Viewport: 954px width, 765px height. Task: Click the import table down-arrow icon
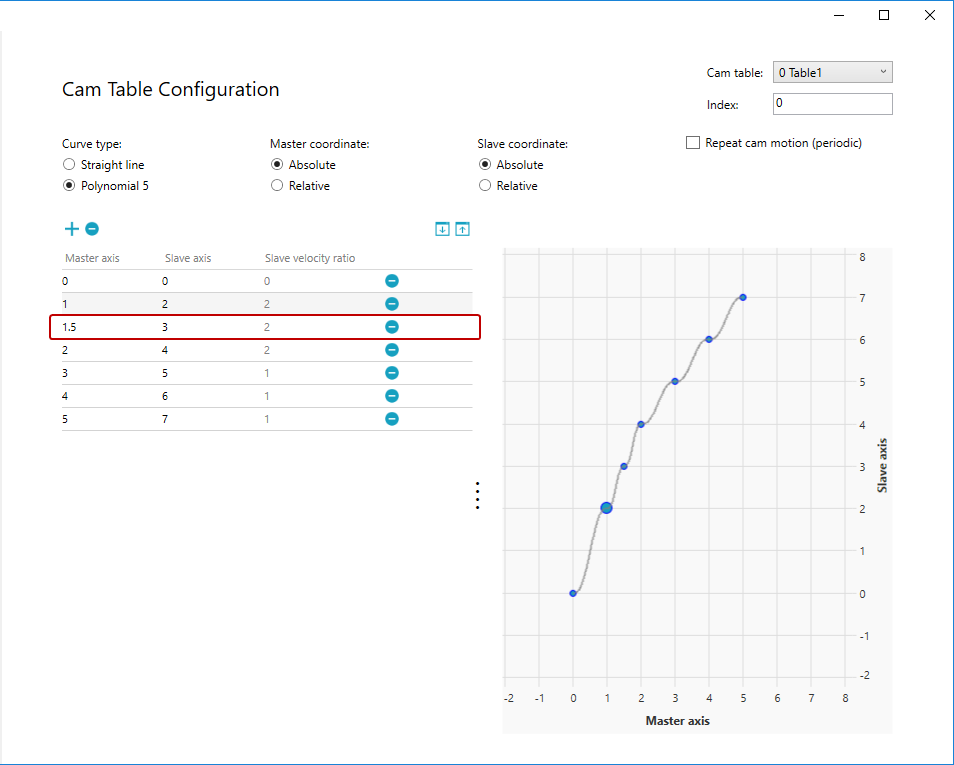442,229
